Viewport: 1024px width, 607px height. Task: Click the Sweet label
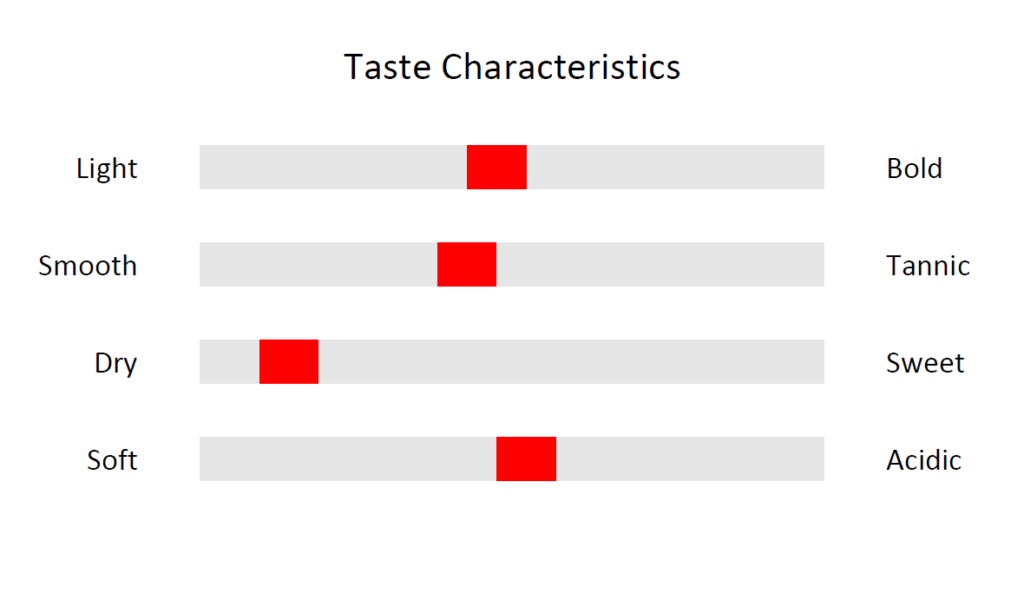925,363
